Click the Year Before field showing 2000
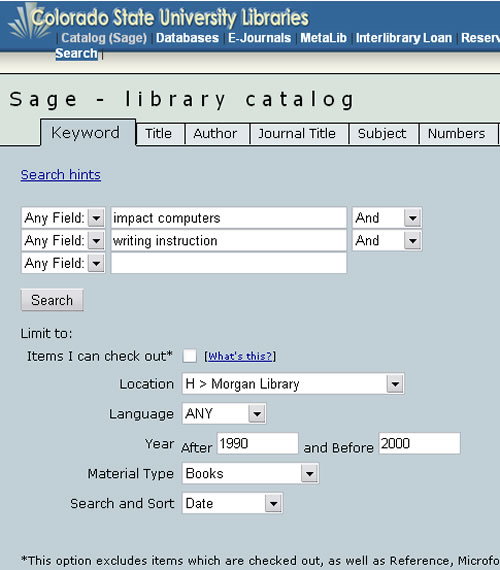 (420, 443)
